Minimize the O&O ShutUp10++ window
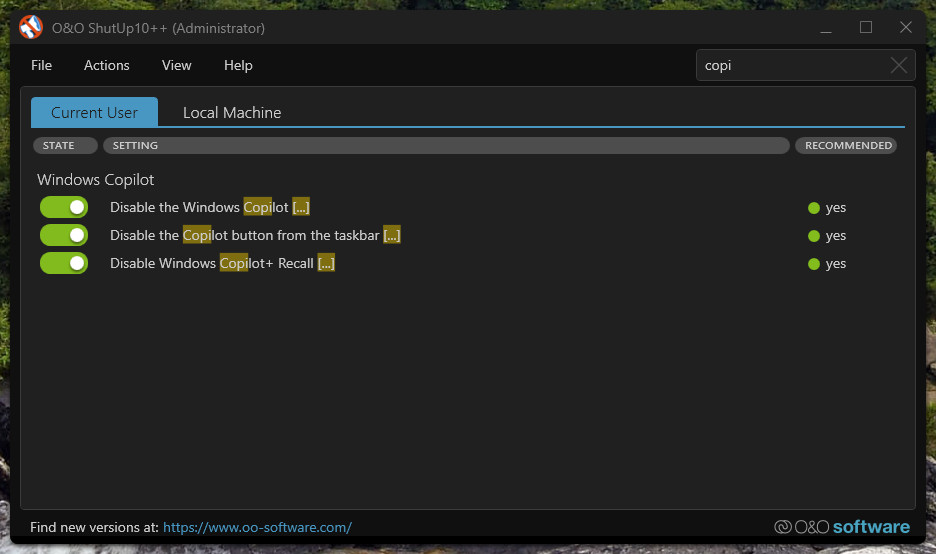The height and width of the screenshot is (554, 936). [826, 27]
